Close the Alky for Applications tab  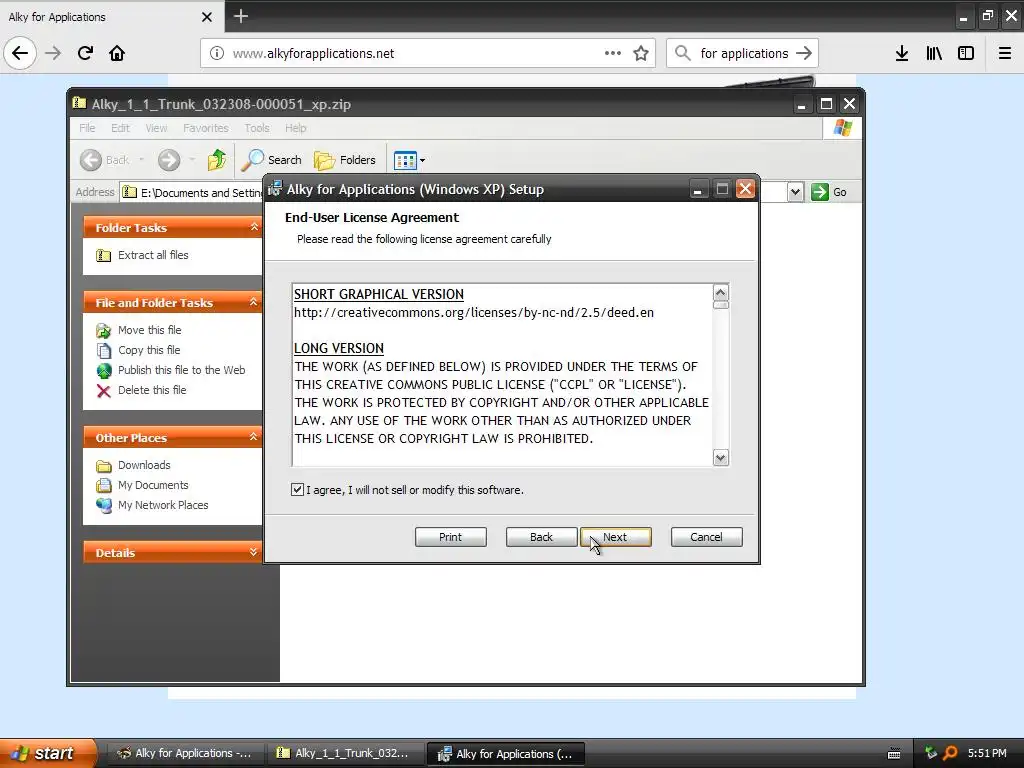(206, 17)
